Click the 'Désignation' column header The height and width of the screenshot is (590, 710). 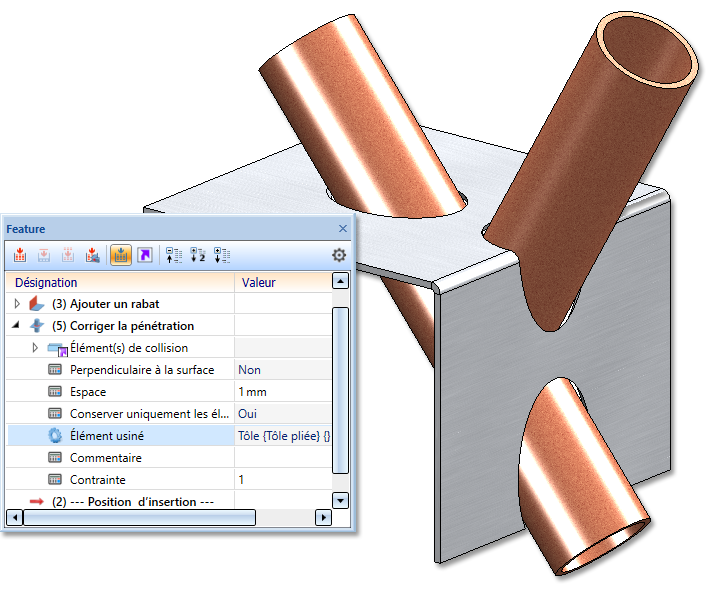120,283
